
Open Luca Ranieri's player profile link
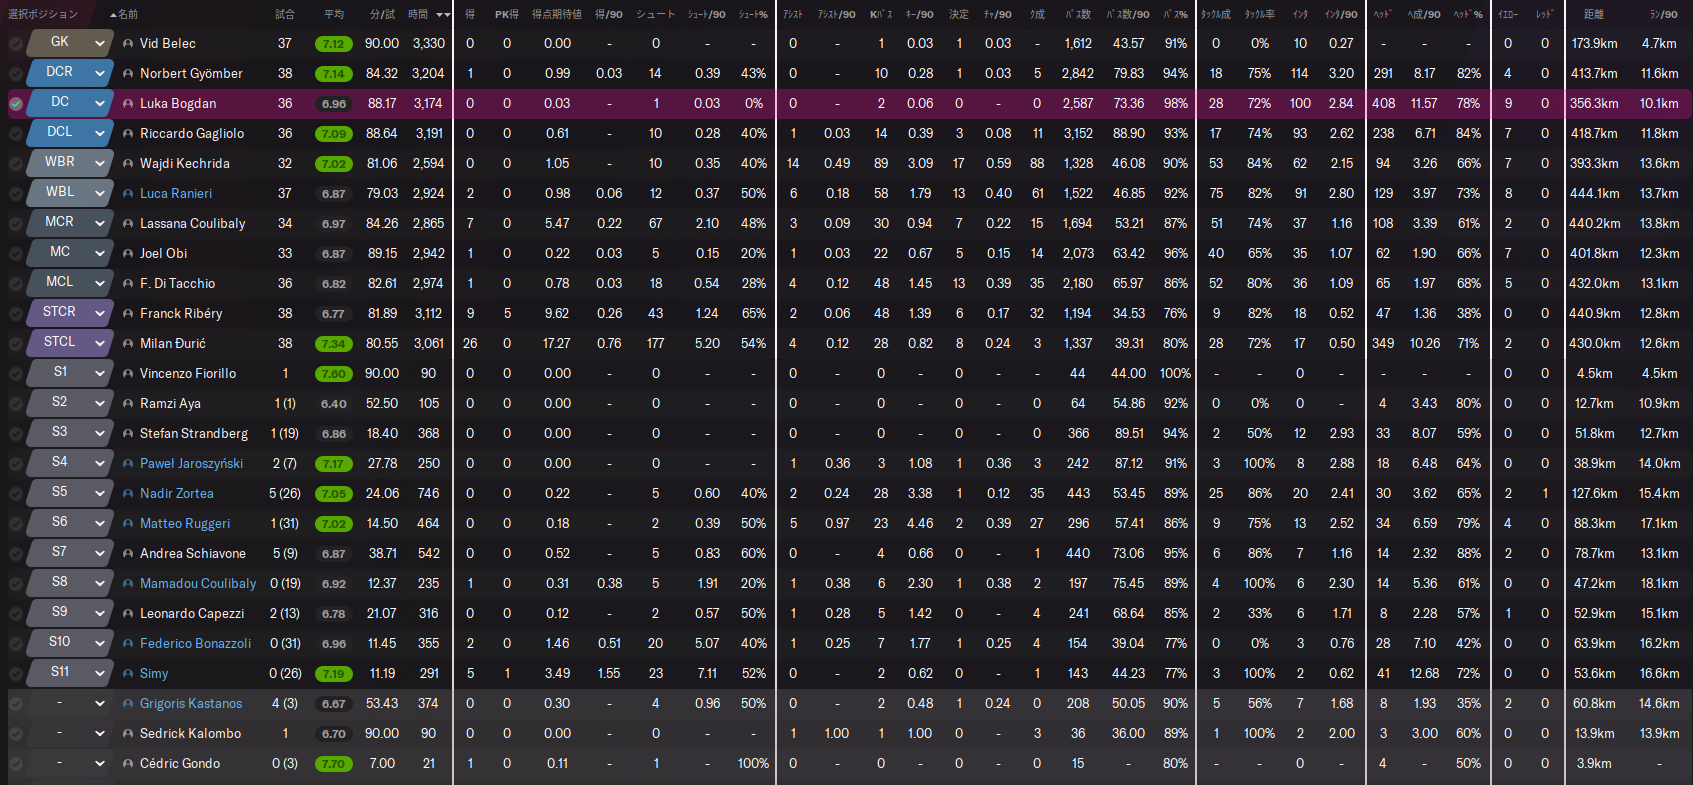pos(176,194)
